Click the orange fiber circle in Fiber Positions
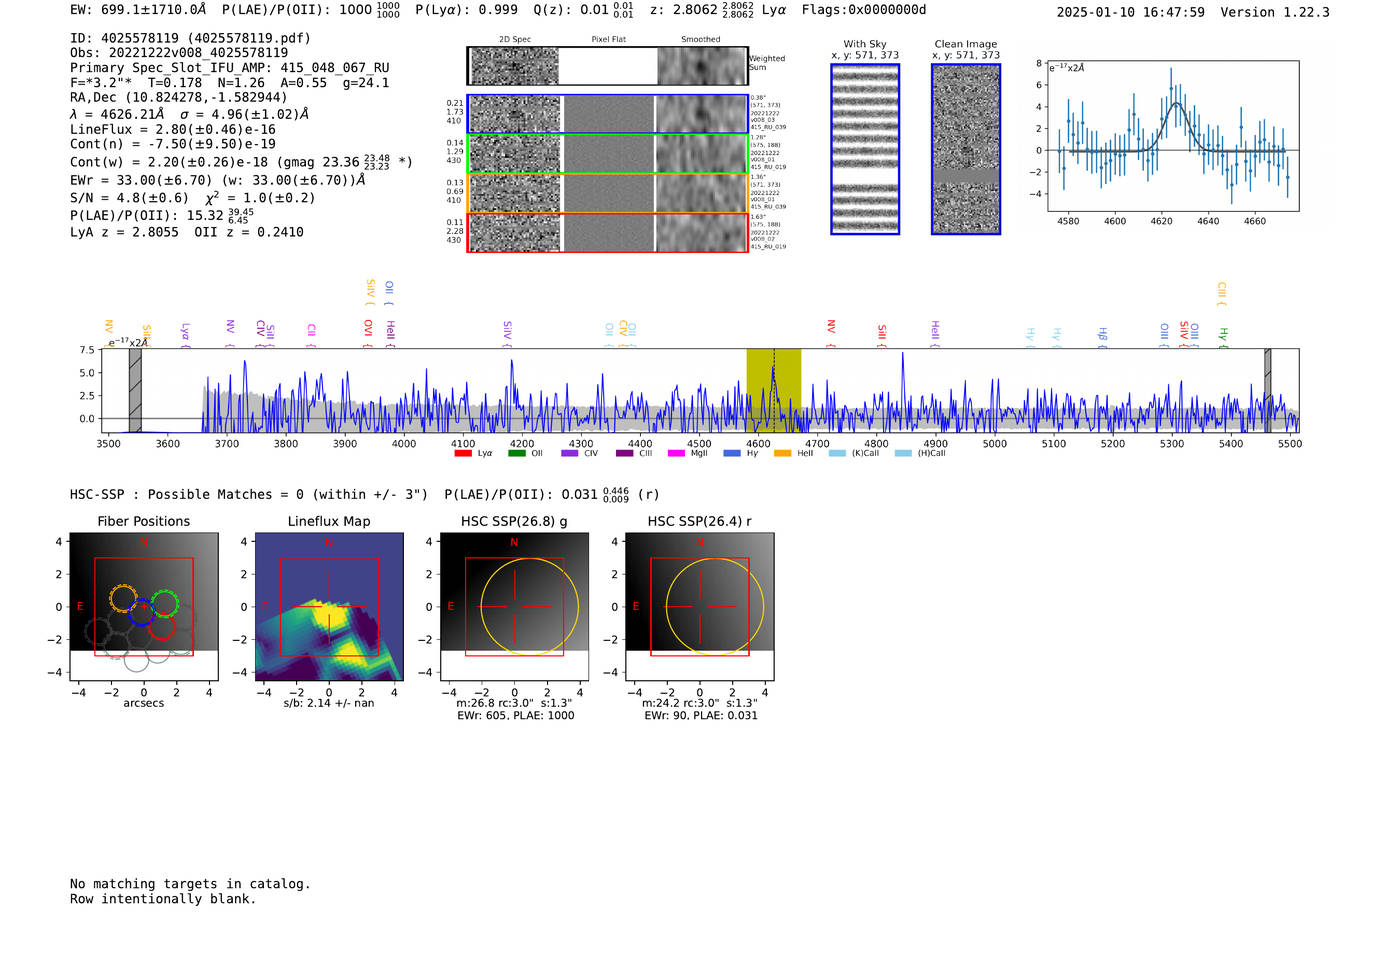 [x=124, y=598]
